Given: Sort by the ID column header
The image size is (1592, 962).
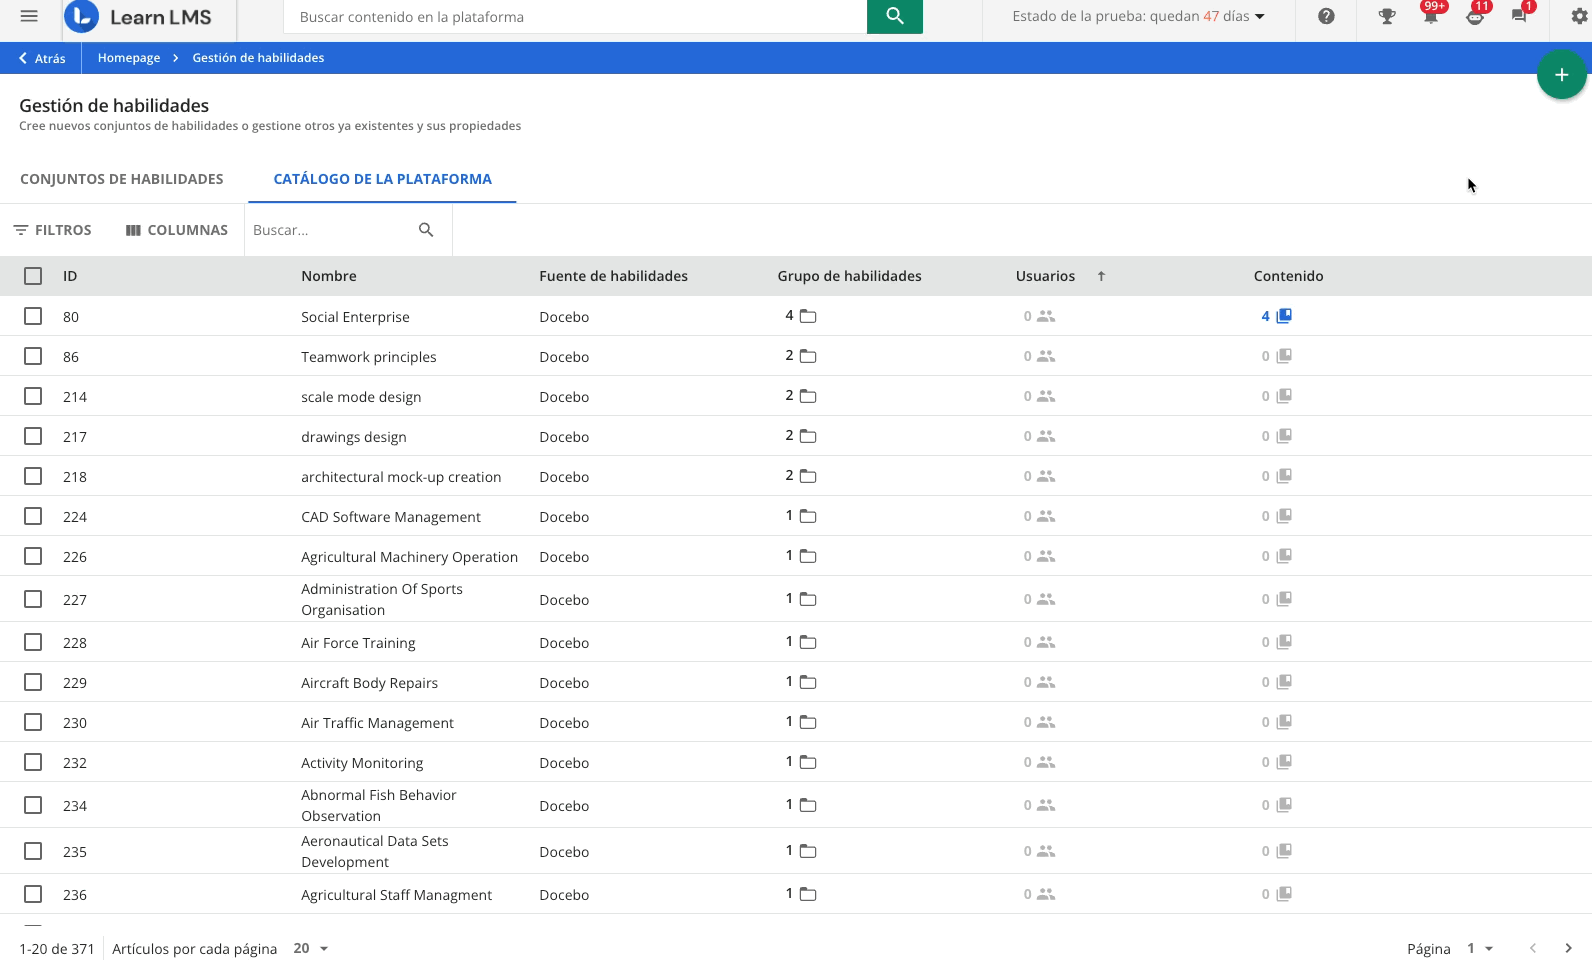Looking at the screenshot, I should coord(70,276).
